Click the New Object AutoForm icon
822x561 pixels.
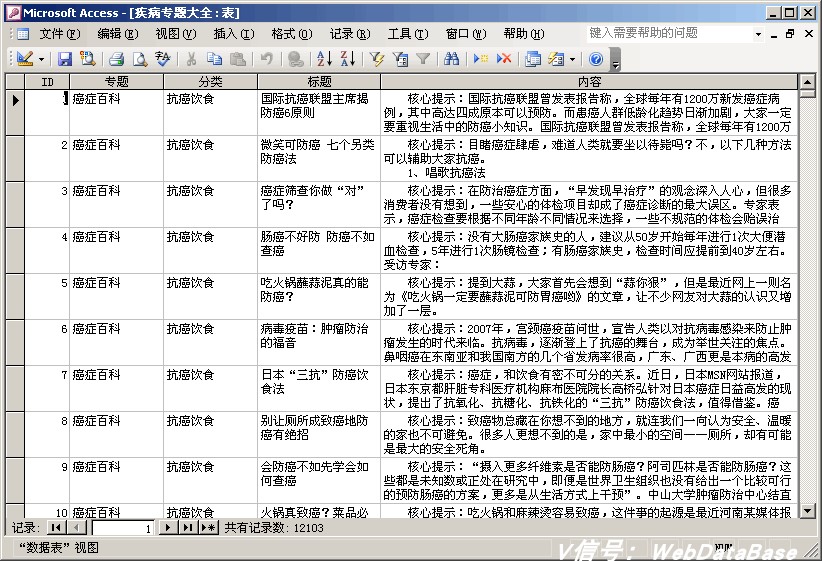coord(556,59)
